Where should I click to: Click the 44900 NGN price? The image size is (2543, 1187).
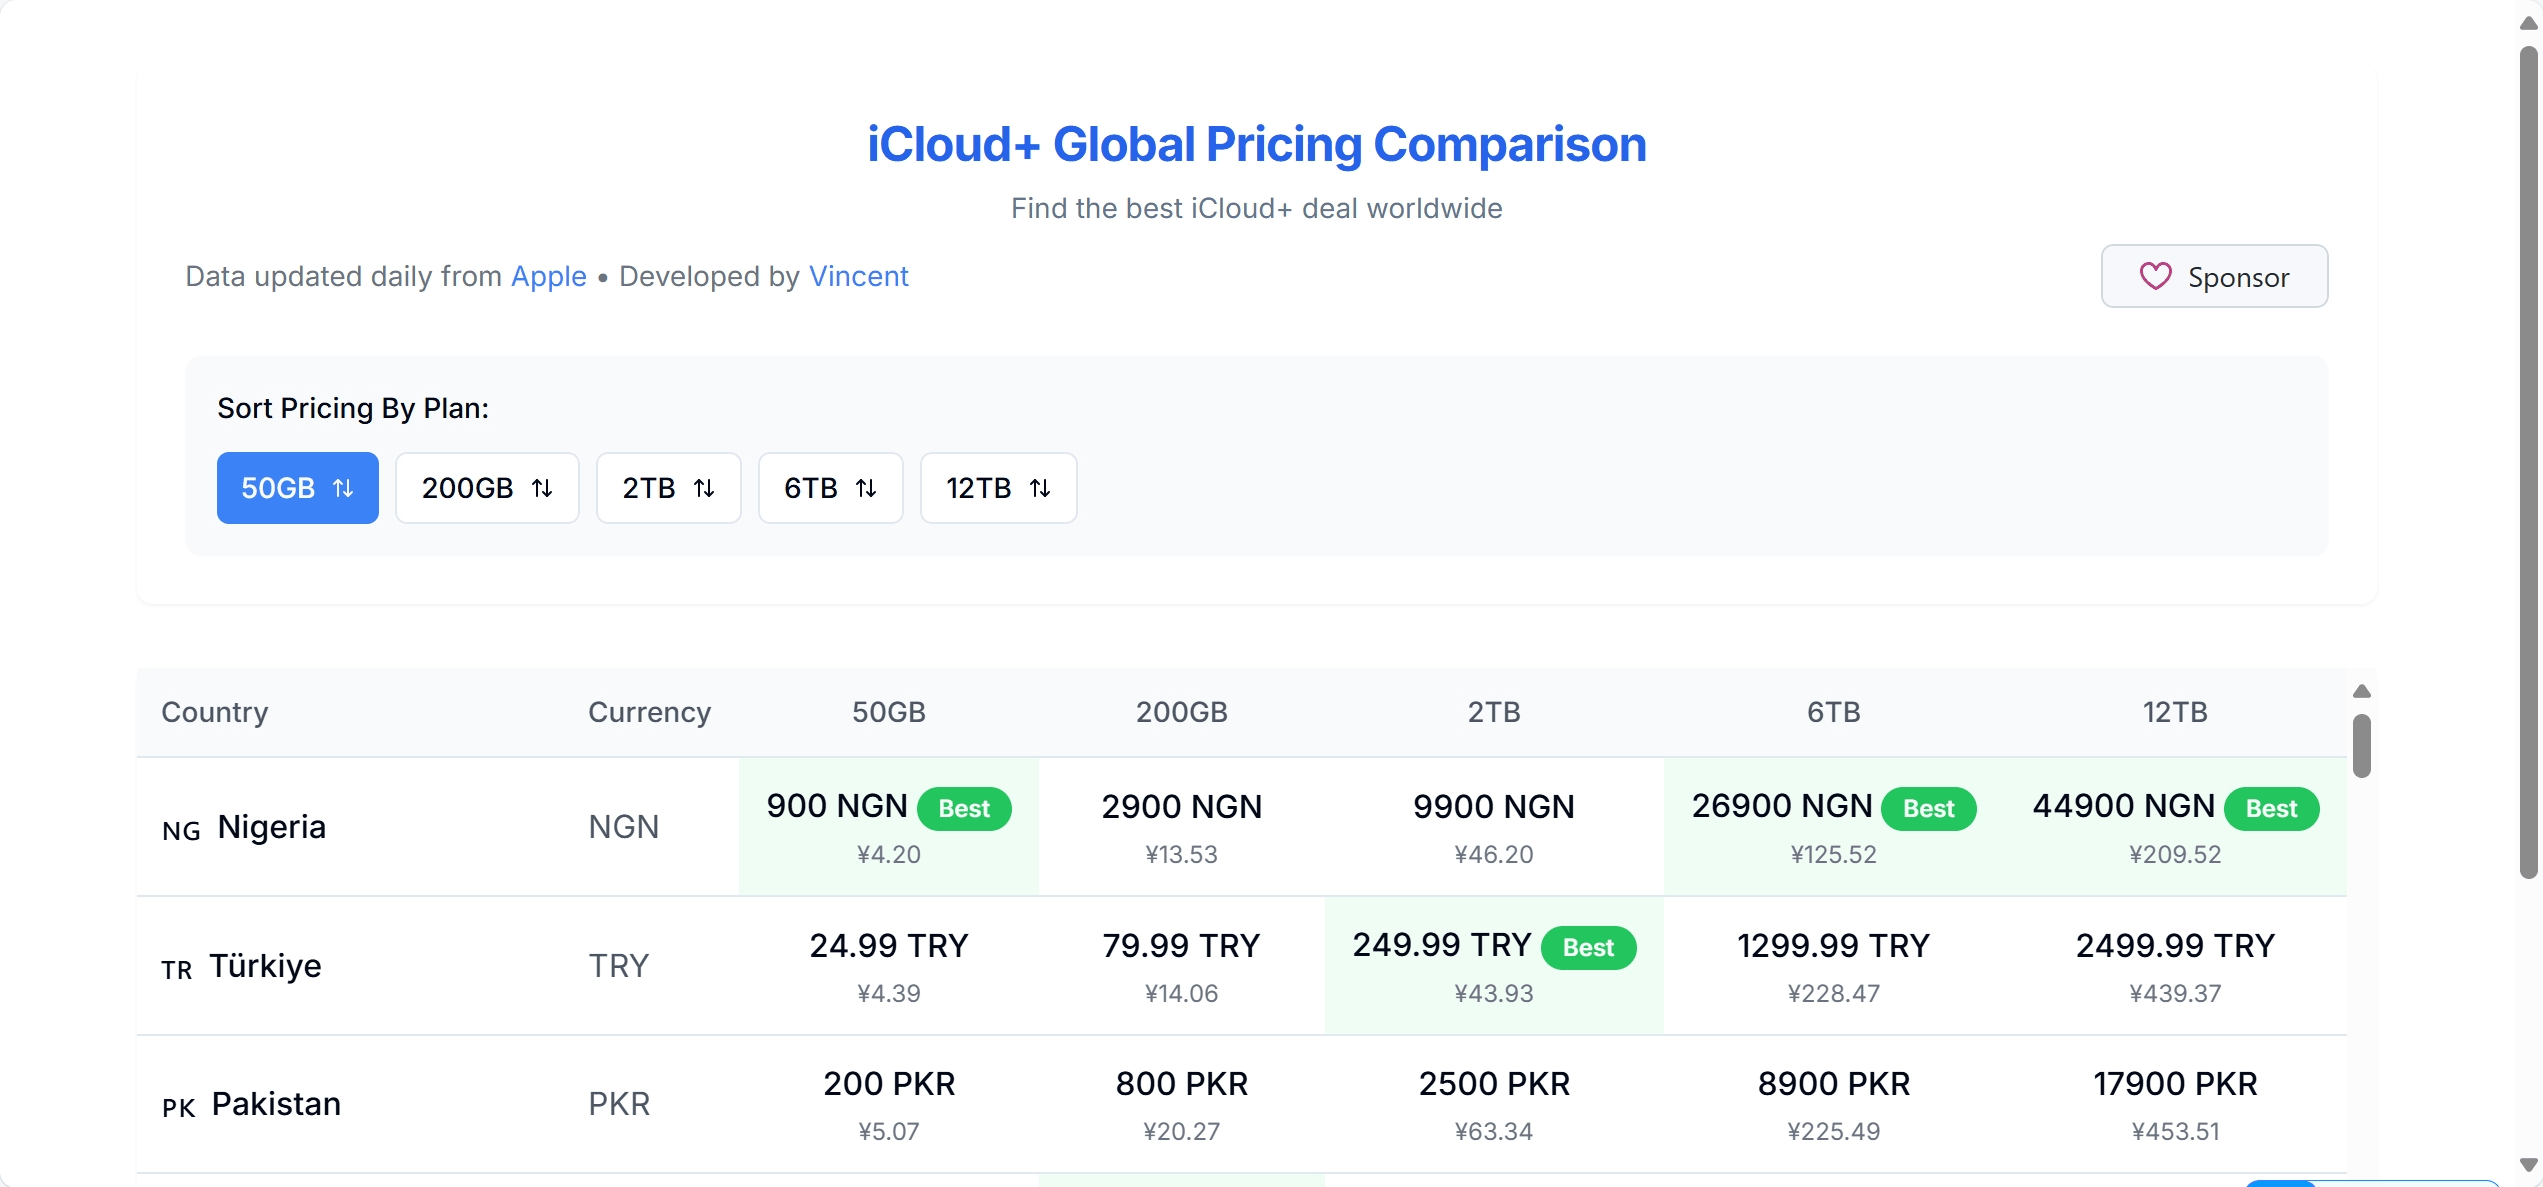coord(2123,806)
